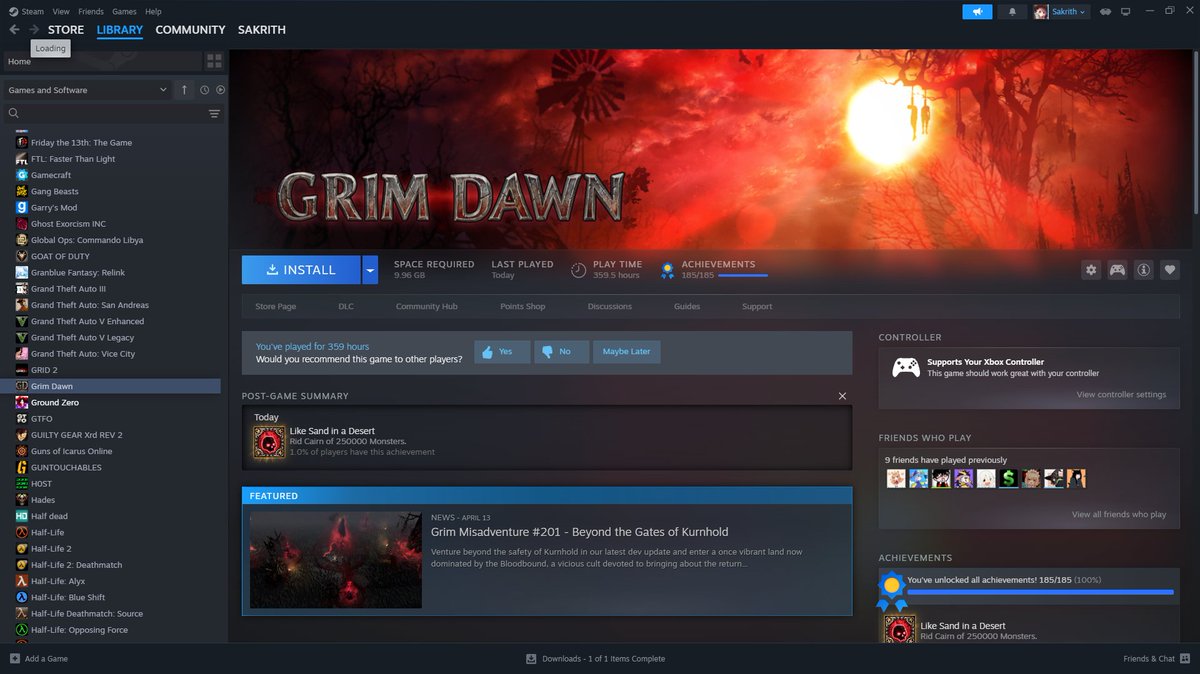The image size is (1200, 674).
Task: Toggle show ready-to-play games only
Action: click(220, 90)
